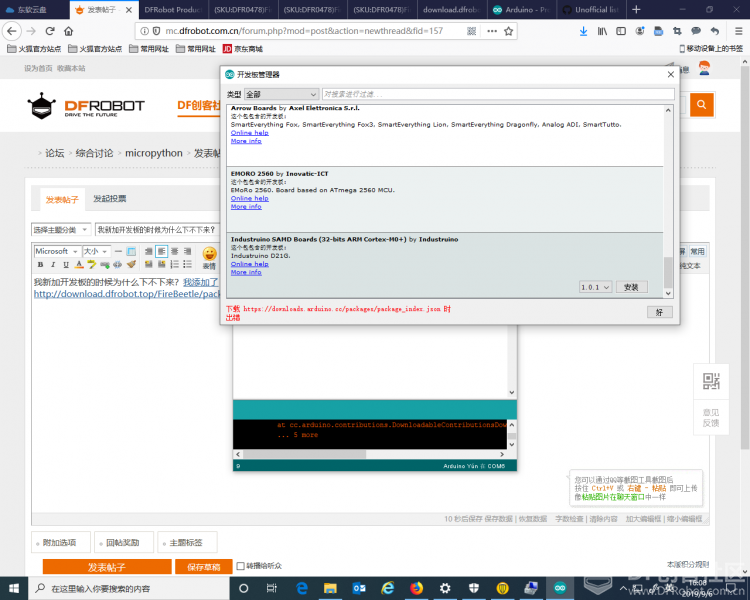The height and width of the screenshot is (600, 750).
Task: Click the QR code icon on right sidebar
Action: 711,381
